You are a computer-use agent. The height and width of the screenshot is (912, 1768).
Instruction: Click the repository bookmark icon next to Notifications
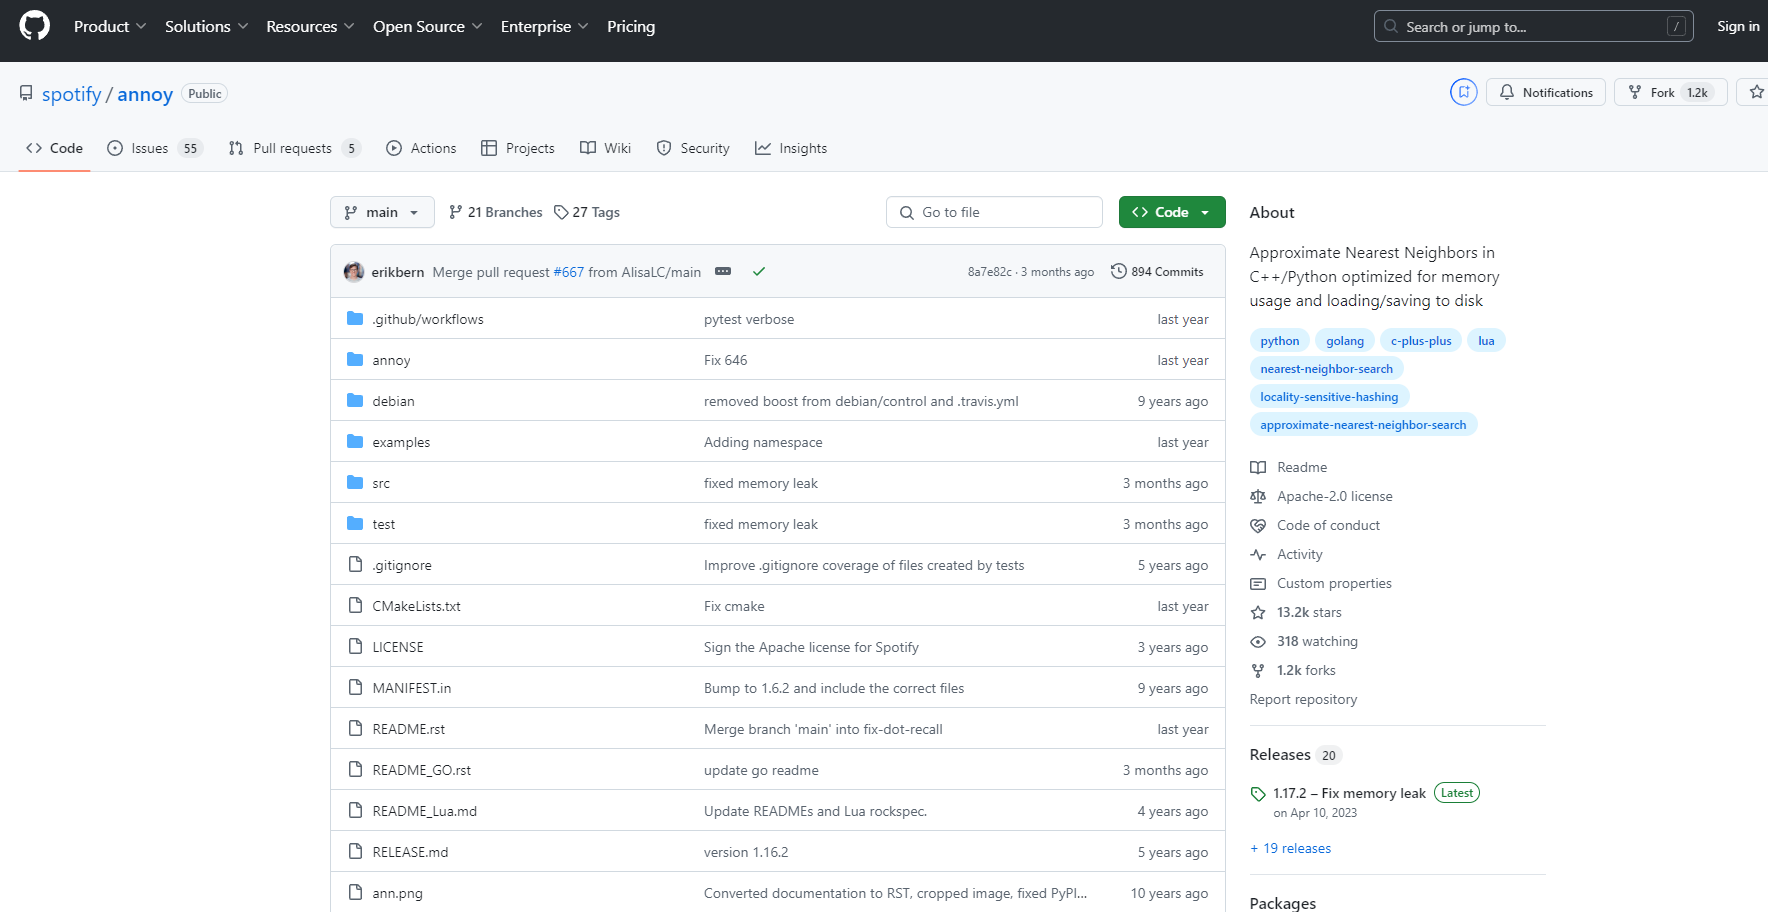pyautogui.click(x=1464, y=92)
